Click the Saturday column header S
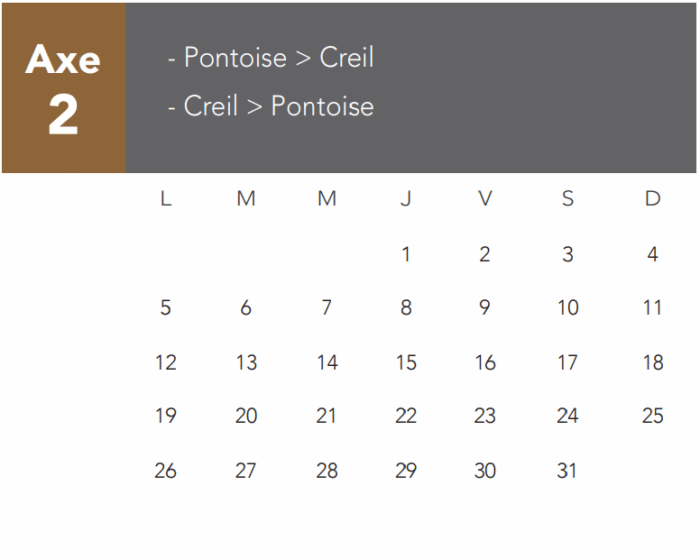700x558 pixels. pos(567,199)
